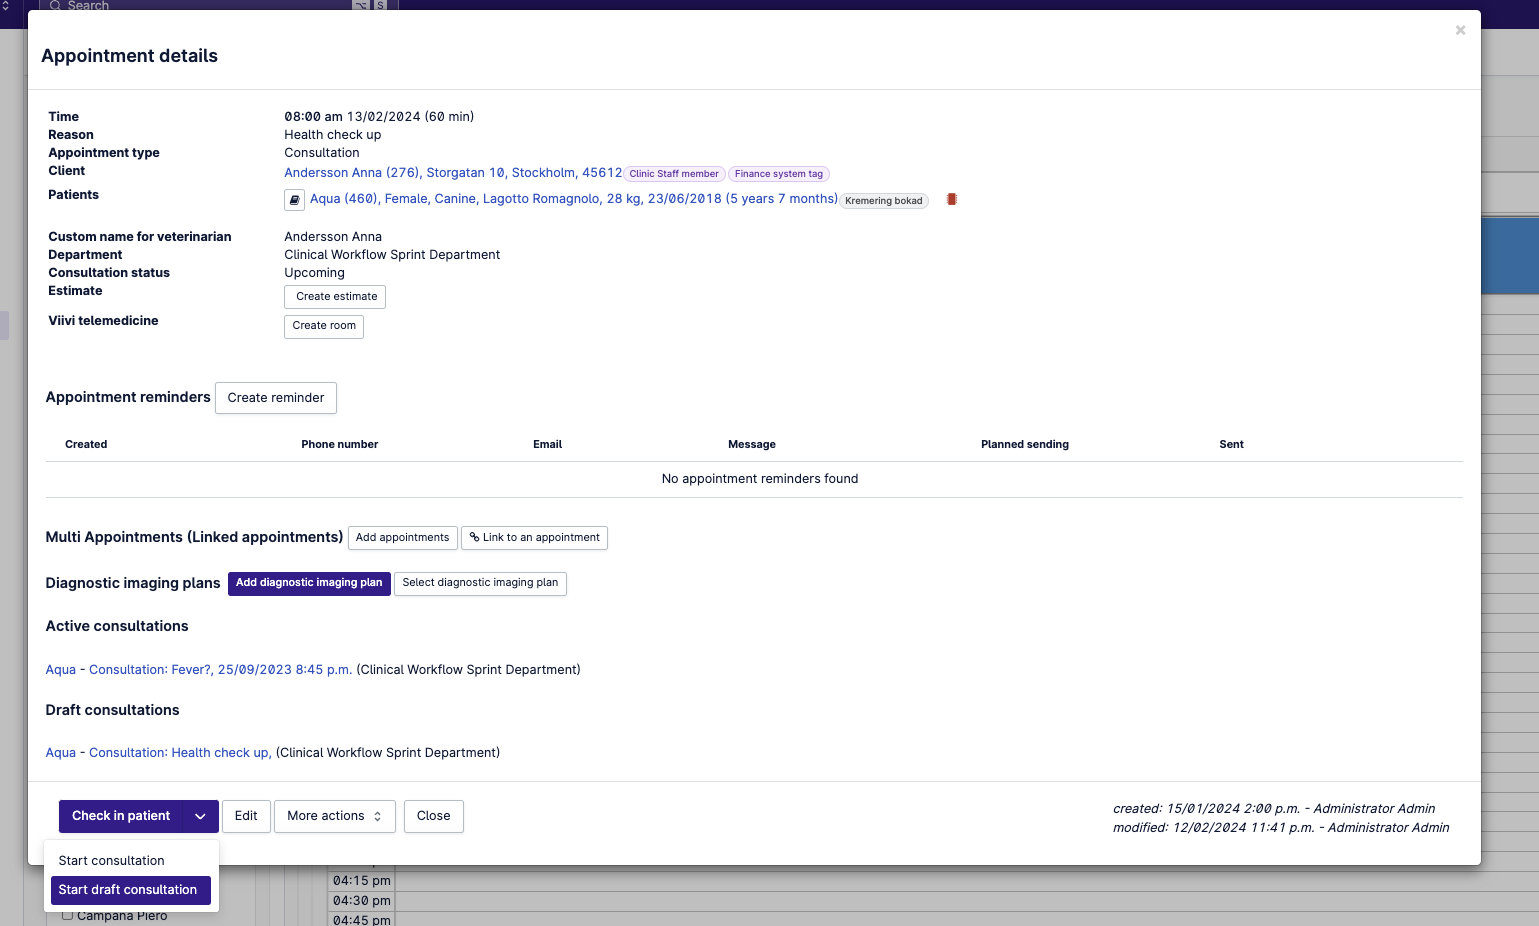Click the Create estimate button
Image resolution: width=1539 pixels, height=926 pixels.
click(x=335, y=297)
